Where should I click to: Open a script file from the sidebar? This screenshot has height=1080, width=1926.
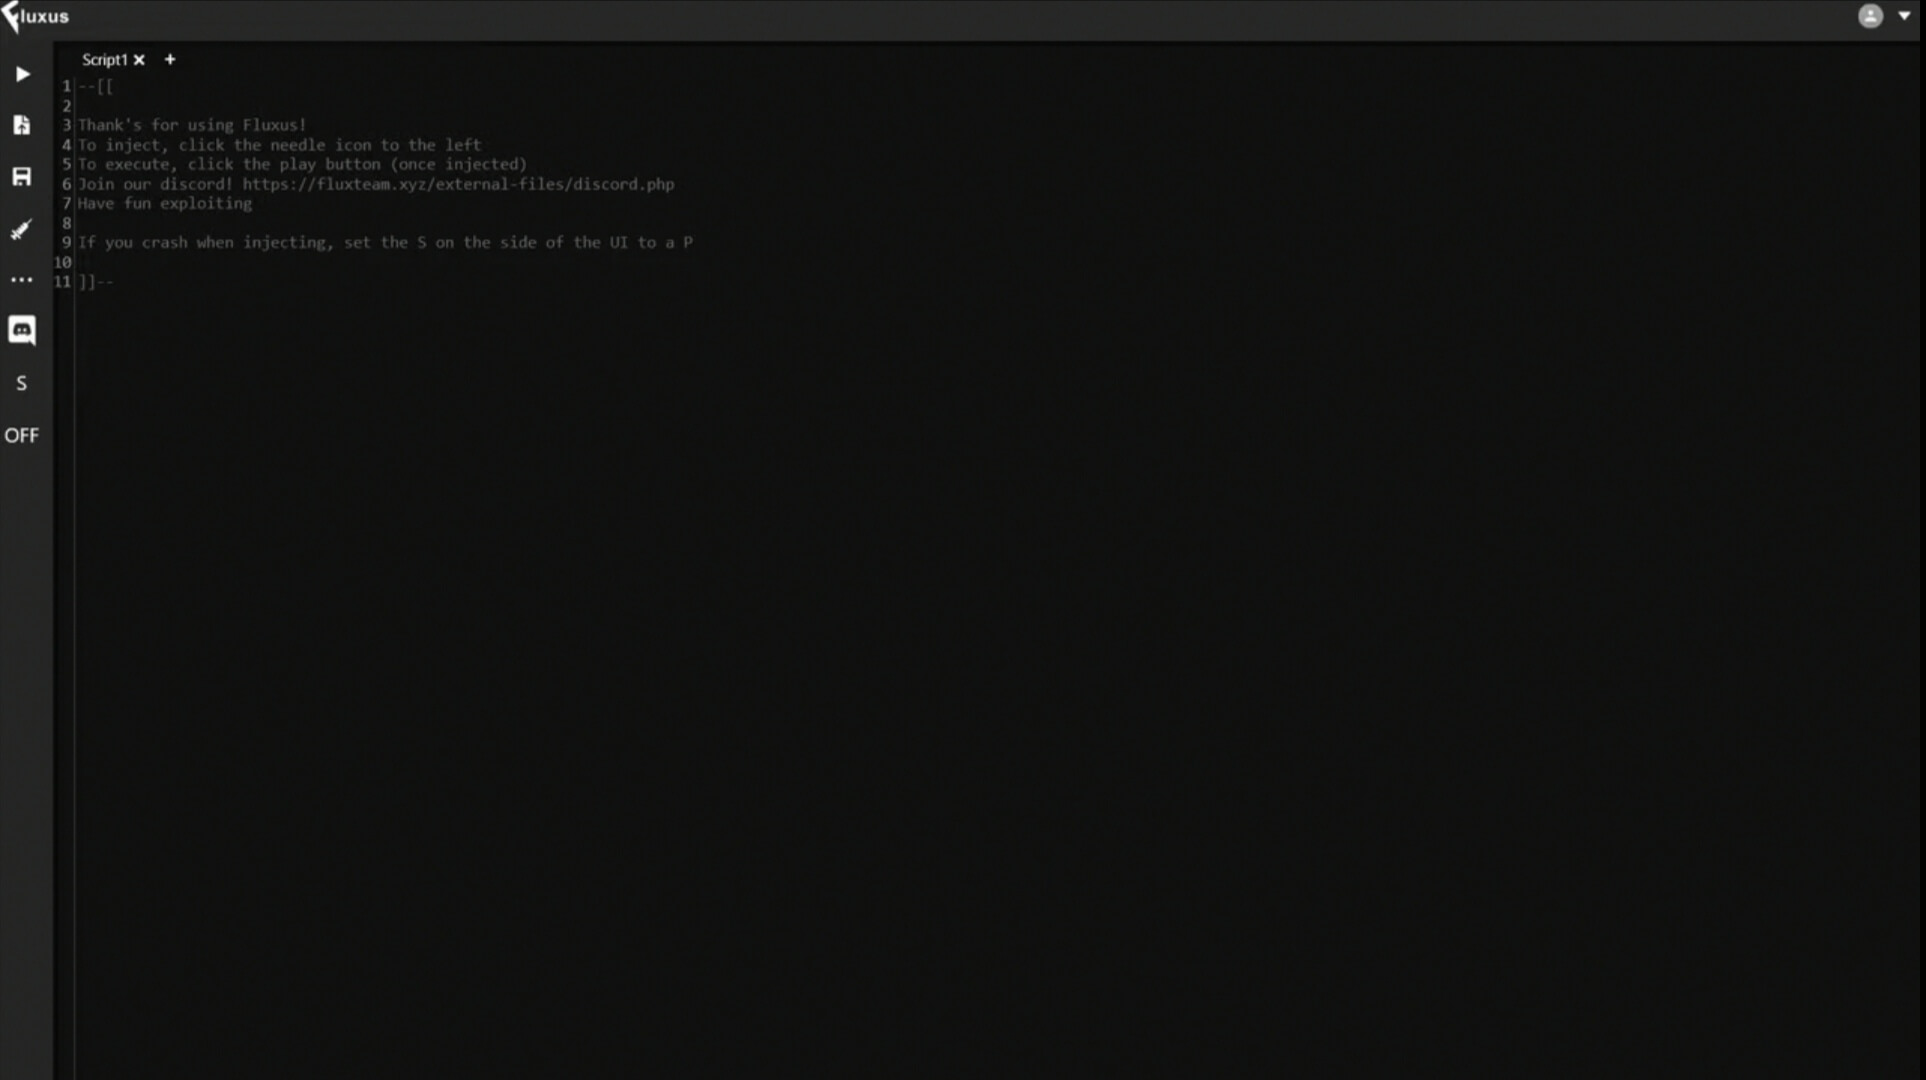click(x=21, y=125)
